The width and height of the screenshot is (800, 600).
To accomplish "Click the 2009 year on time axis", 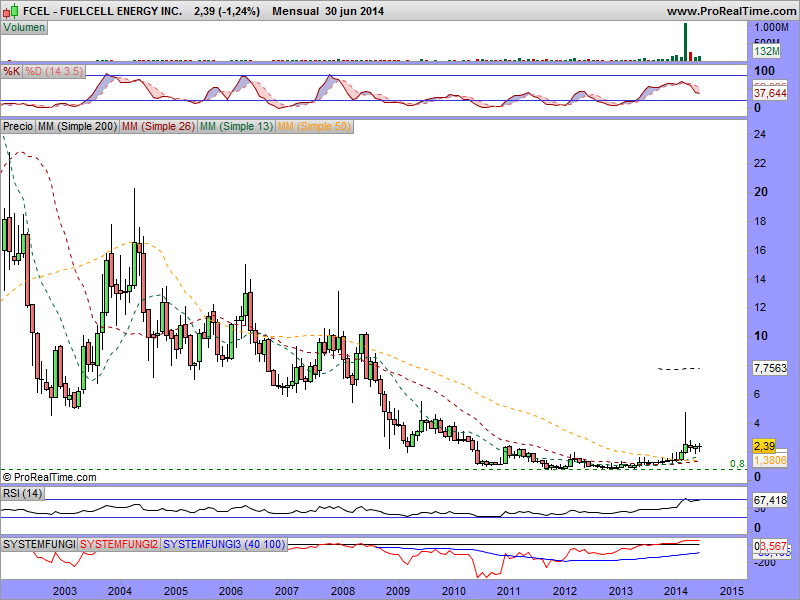I will point(397,591).
